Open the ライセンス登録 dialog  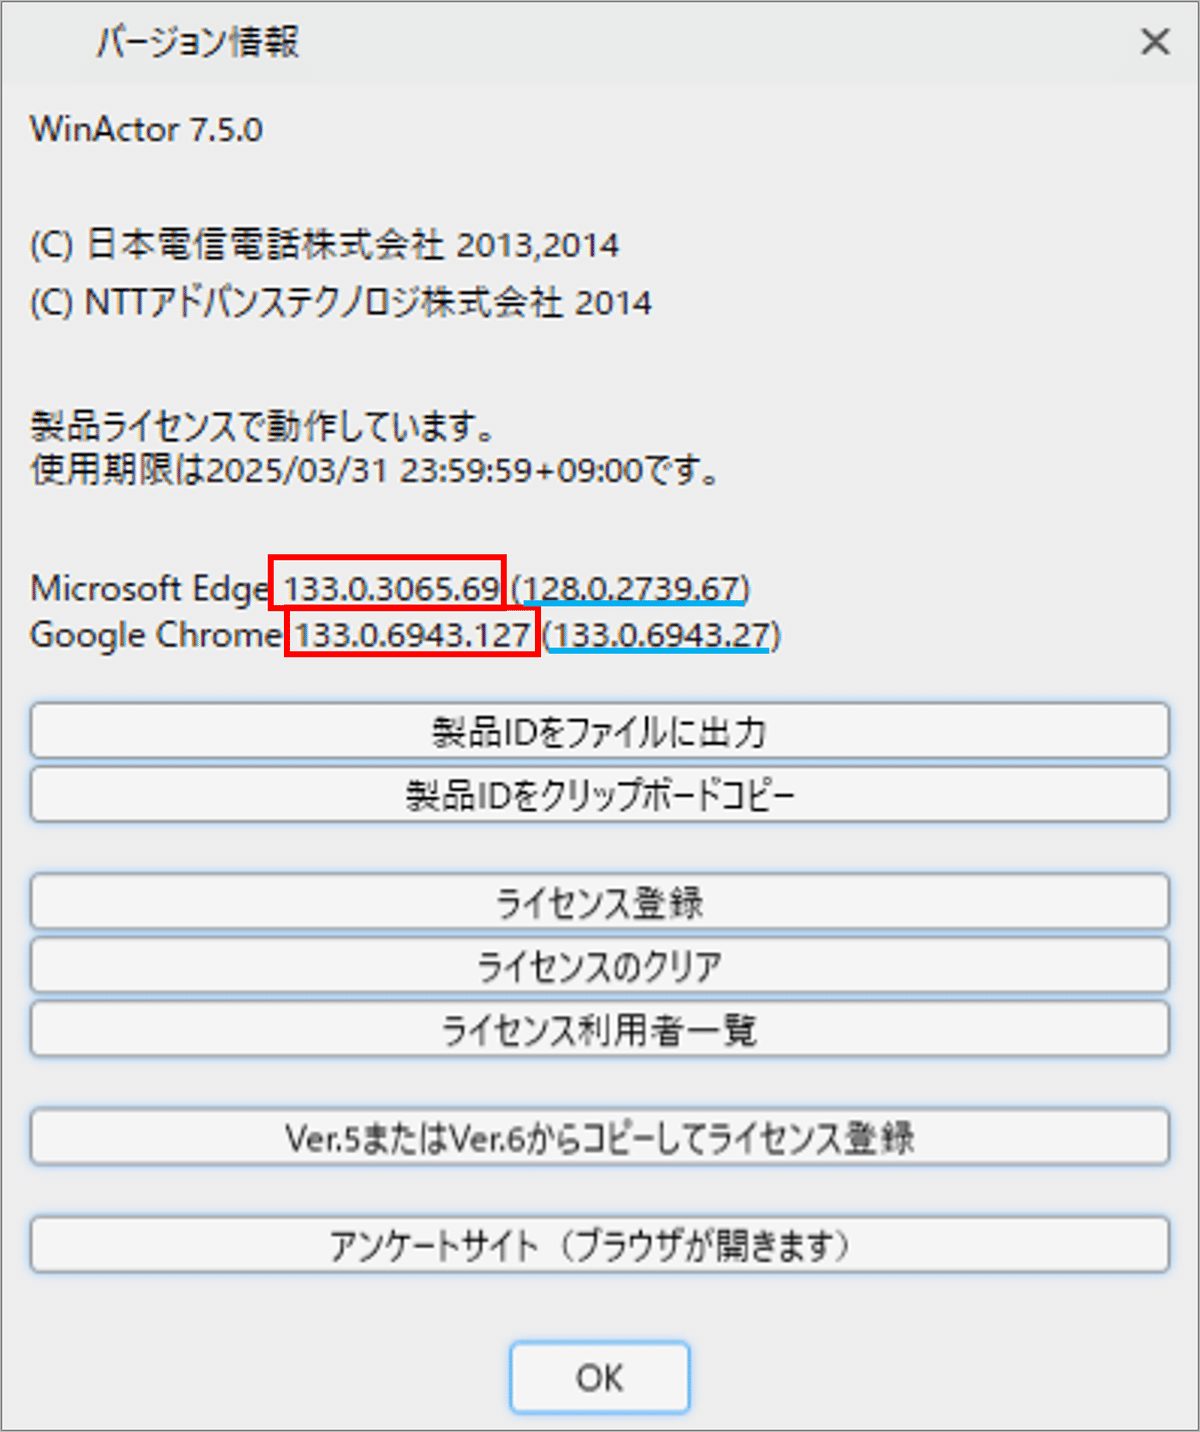pyautogui.click(x=598, y=901)
